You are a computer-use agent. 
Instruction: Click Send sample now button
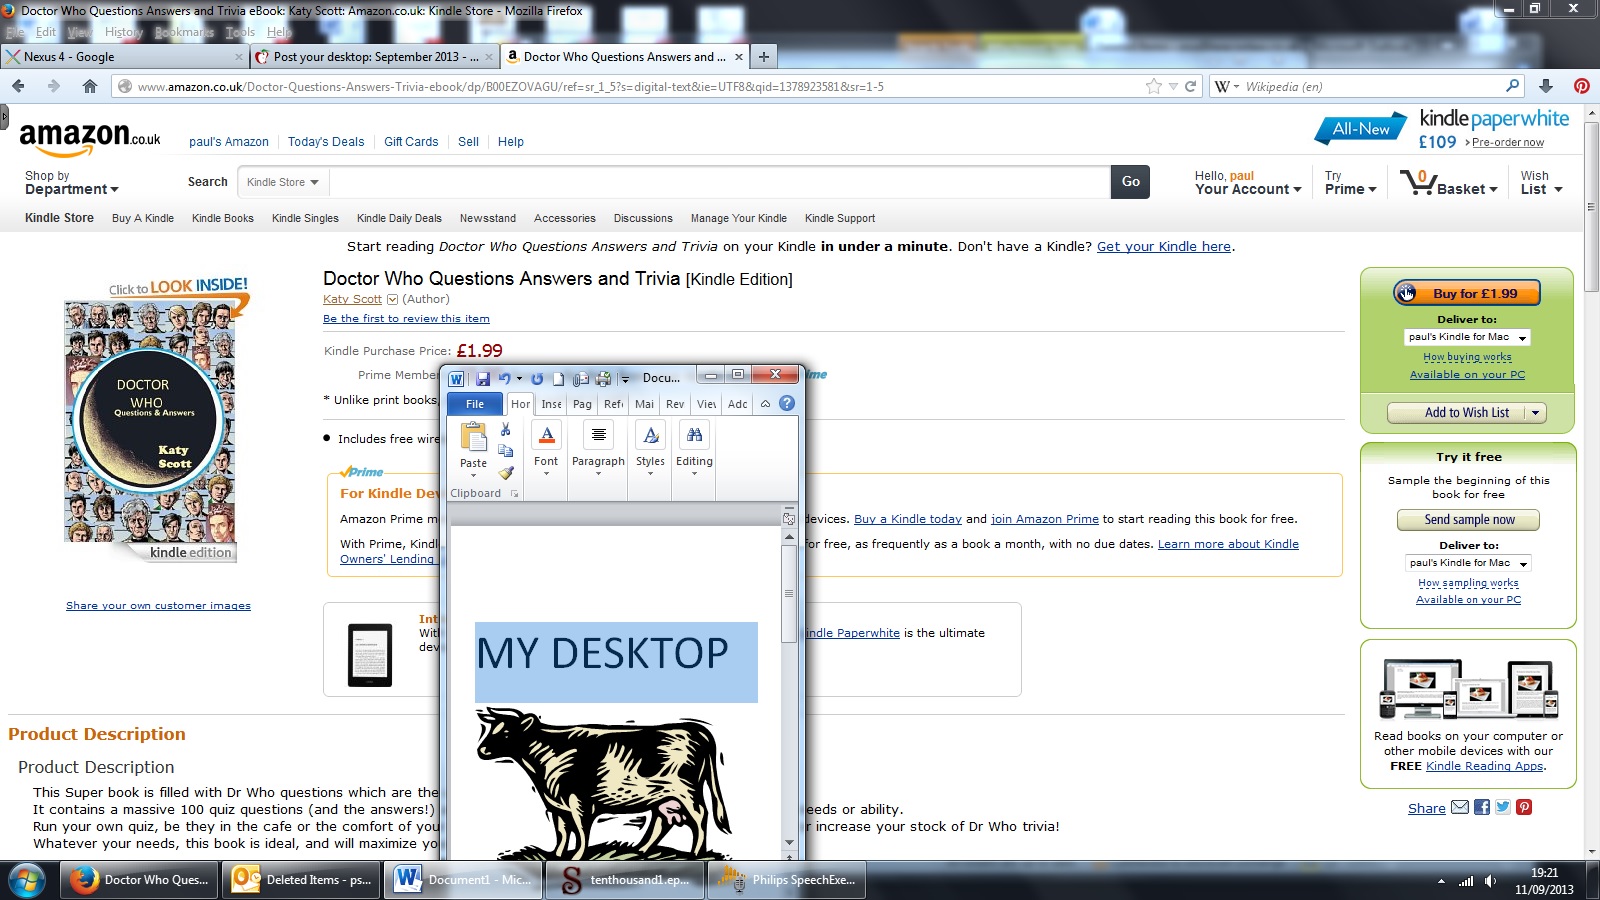pyautogui.click(x=1468, y=520)
